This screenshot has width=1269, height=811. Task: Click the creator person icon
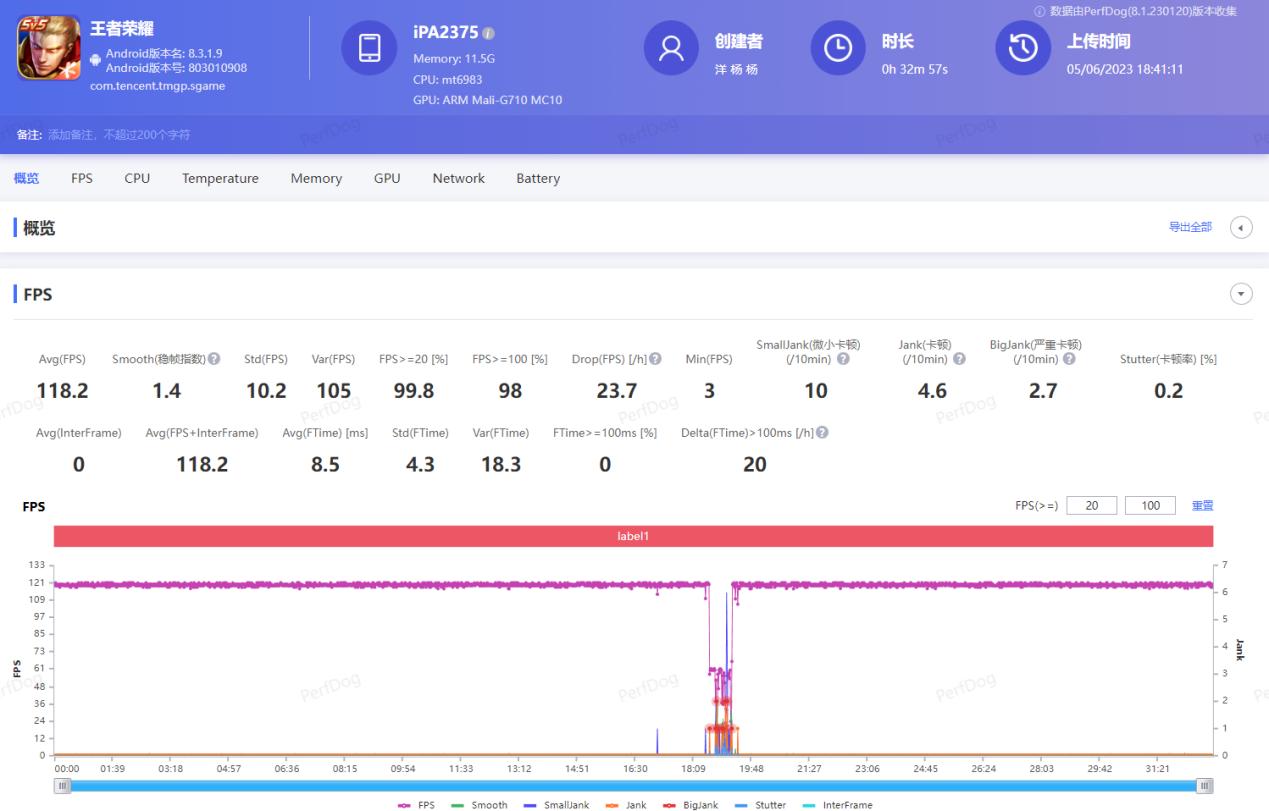tap(670, 47)
